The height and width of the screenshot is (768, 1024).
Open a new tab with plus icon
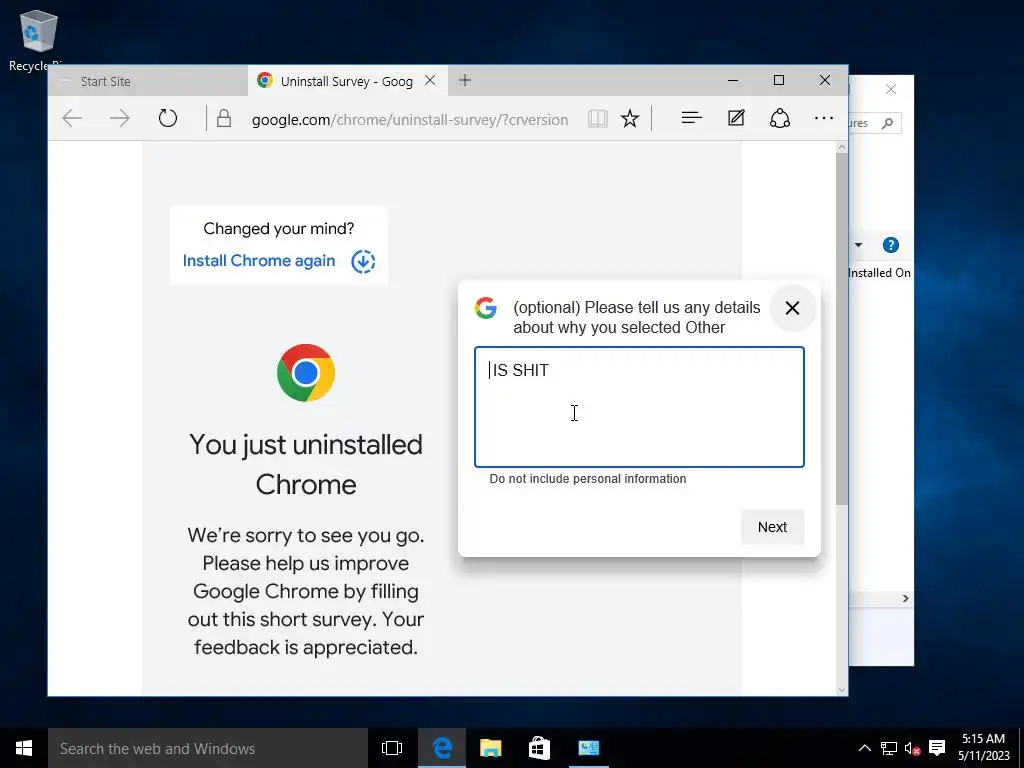tap(465, 80)
